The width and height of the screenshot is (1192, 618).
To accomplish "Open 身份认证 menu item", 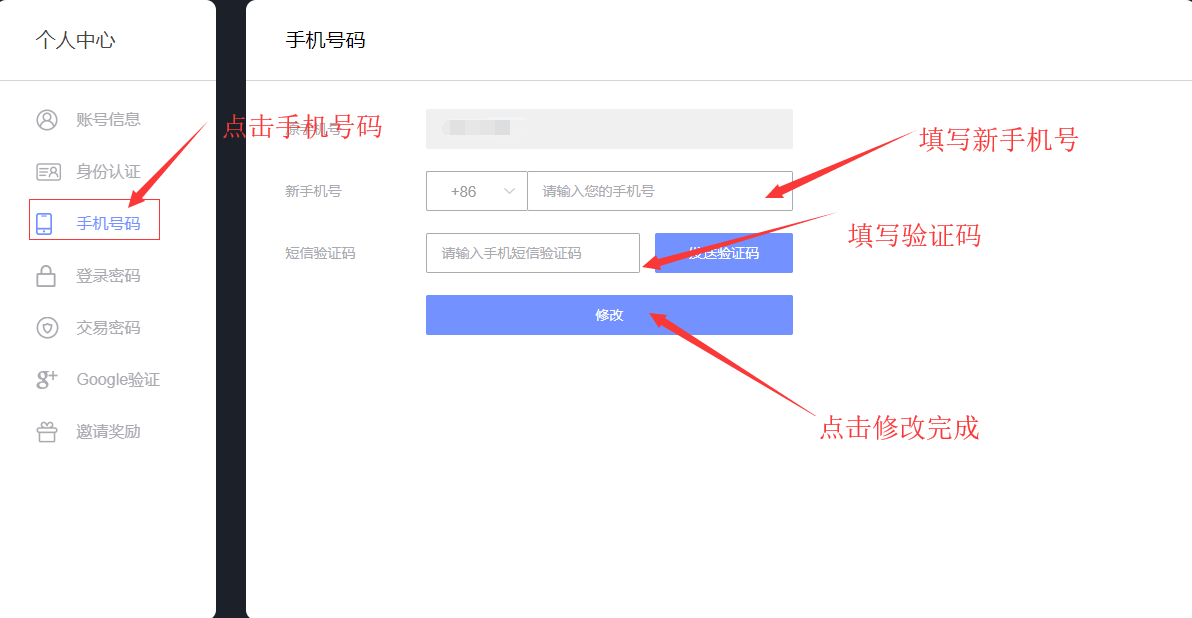I will [108, 172].
